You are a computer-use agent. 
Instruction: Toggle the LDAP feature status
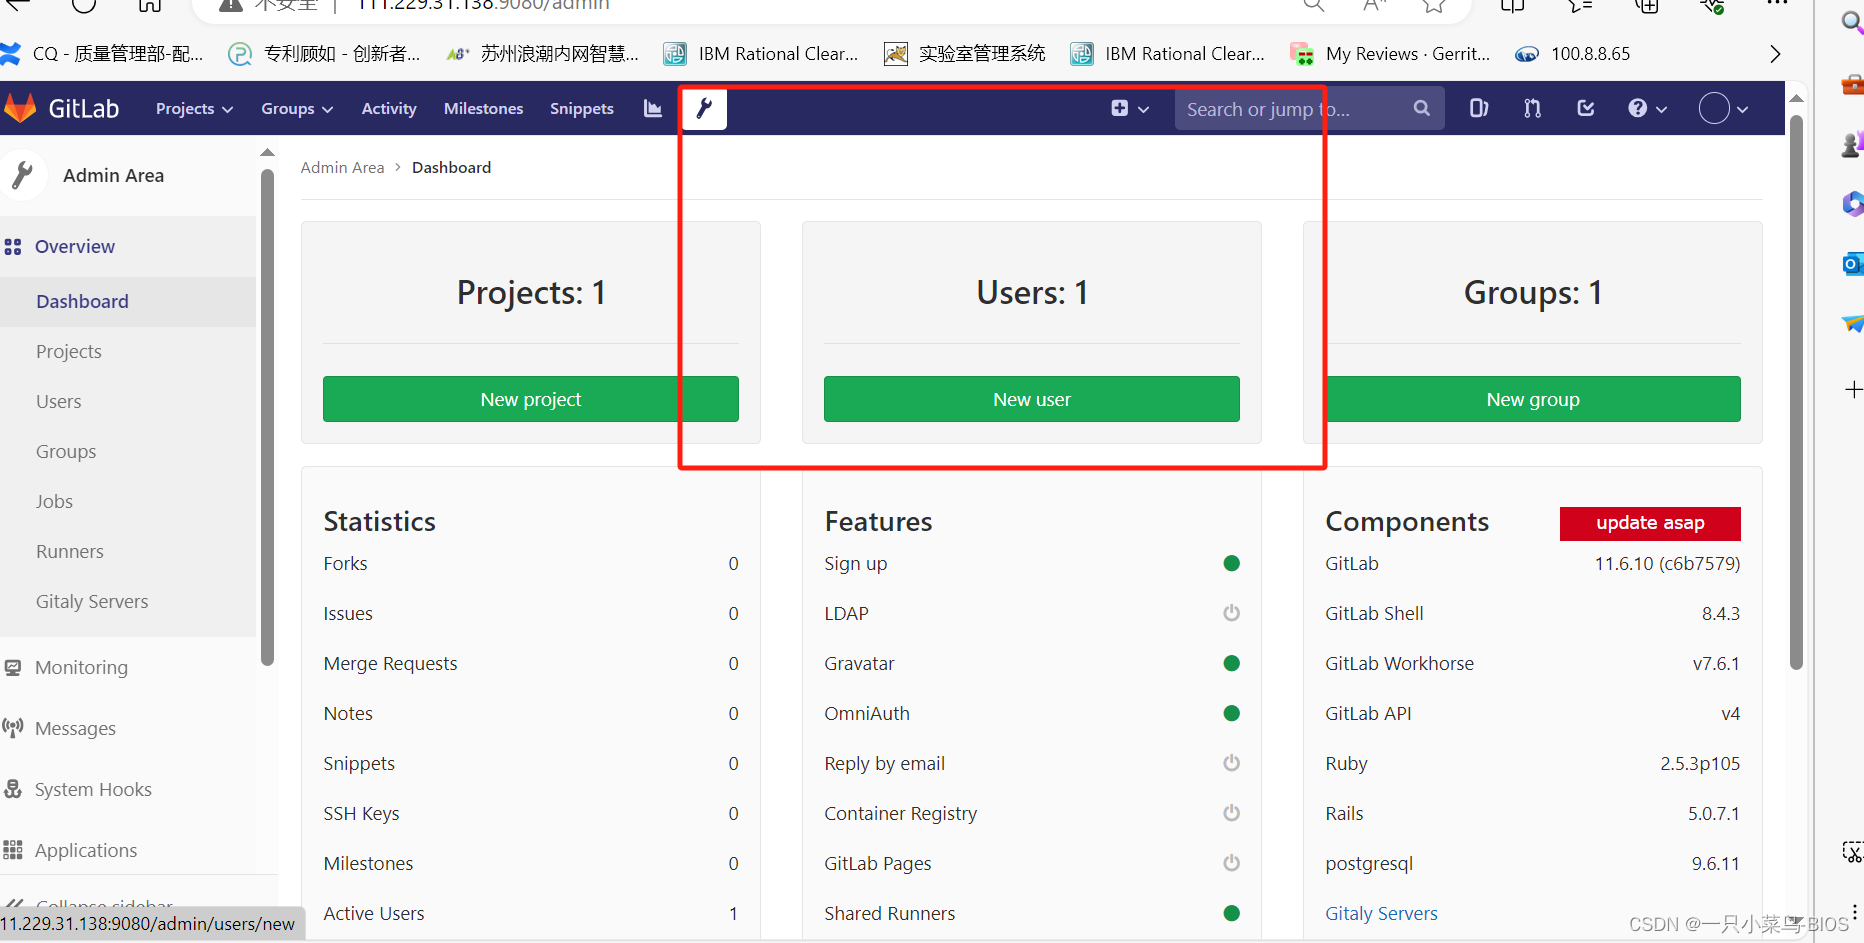point(1231,613)
